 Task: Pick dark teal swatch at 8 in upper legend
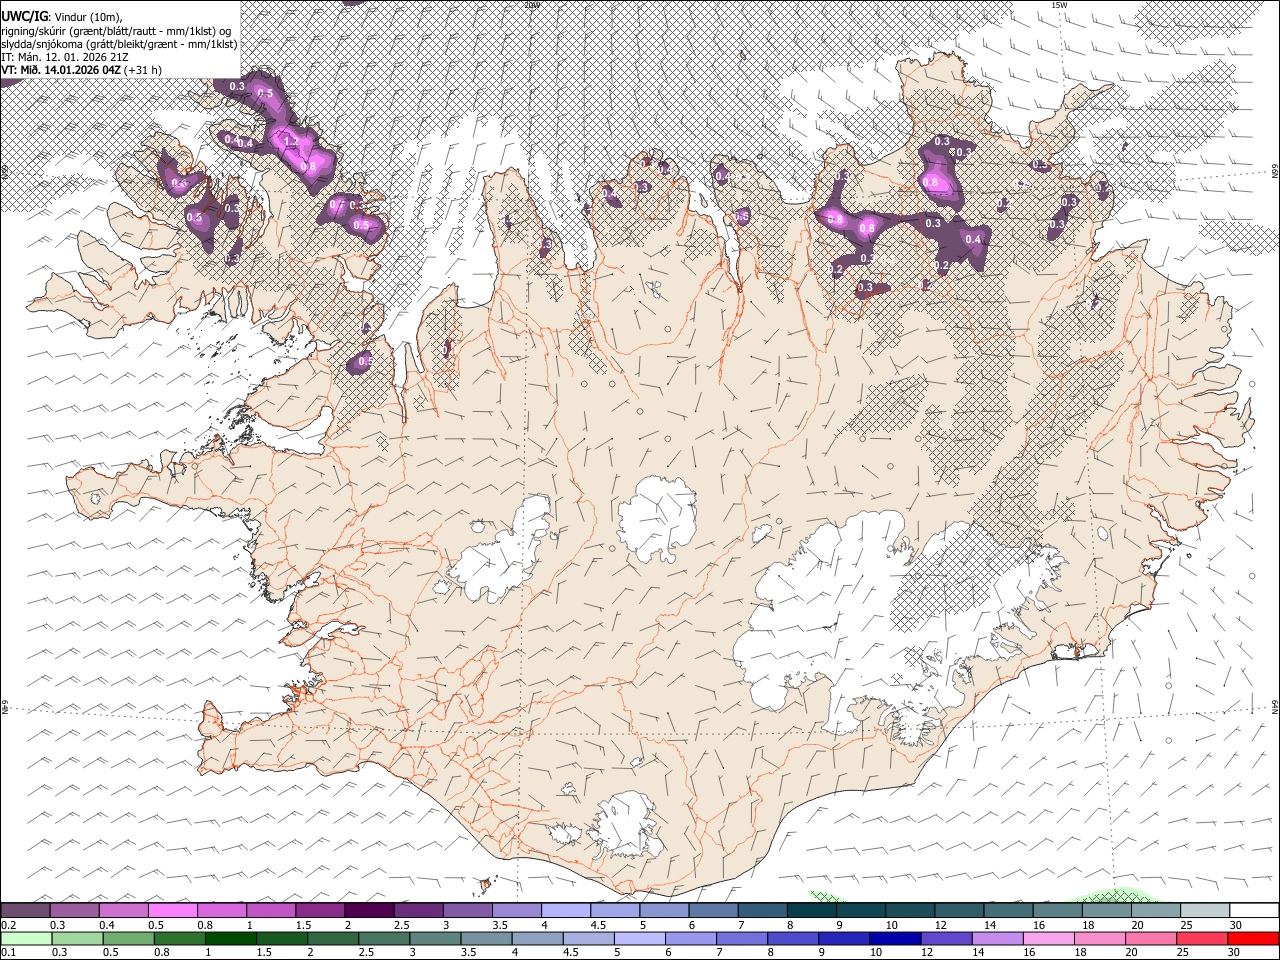[811, 910]
